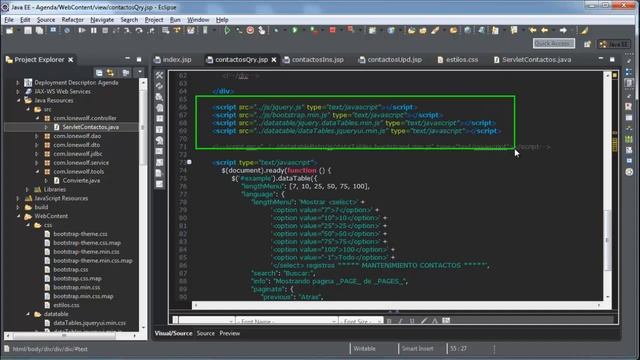The width and height of the screenshot is (640, 360).
Task: Click the New file toolbar icon
Action: 9,31
